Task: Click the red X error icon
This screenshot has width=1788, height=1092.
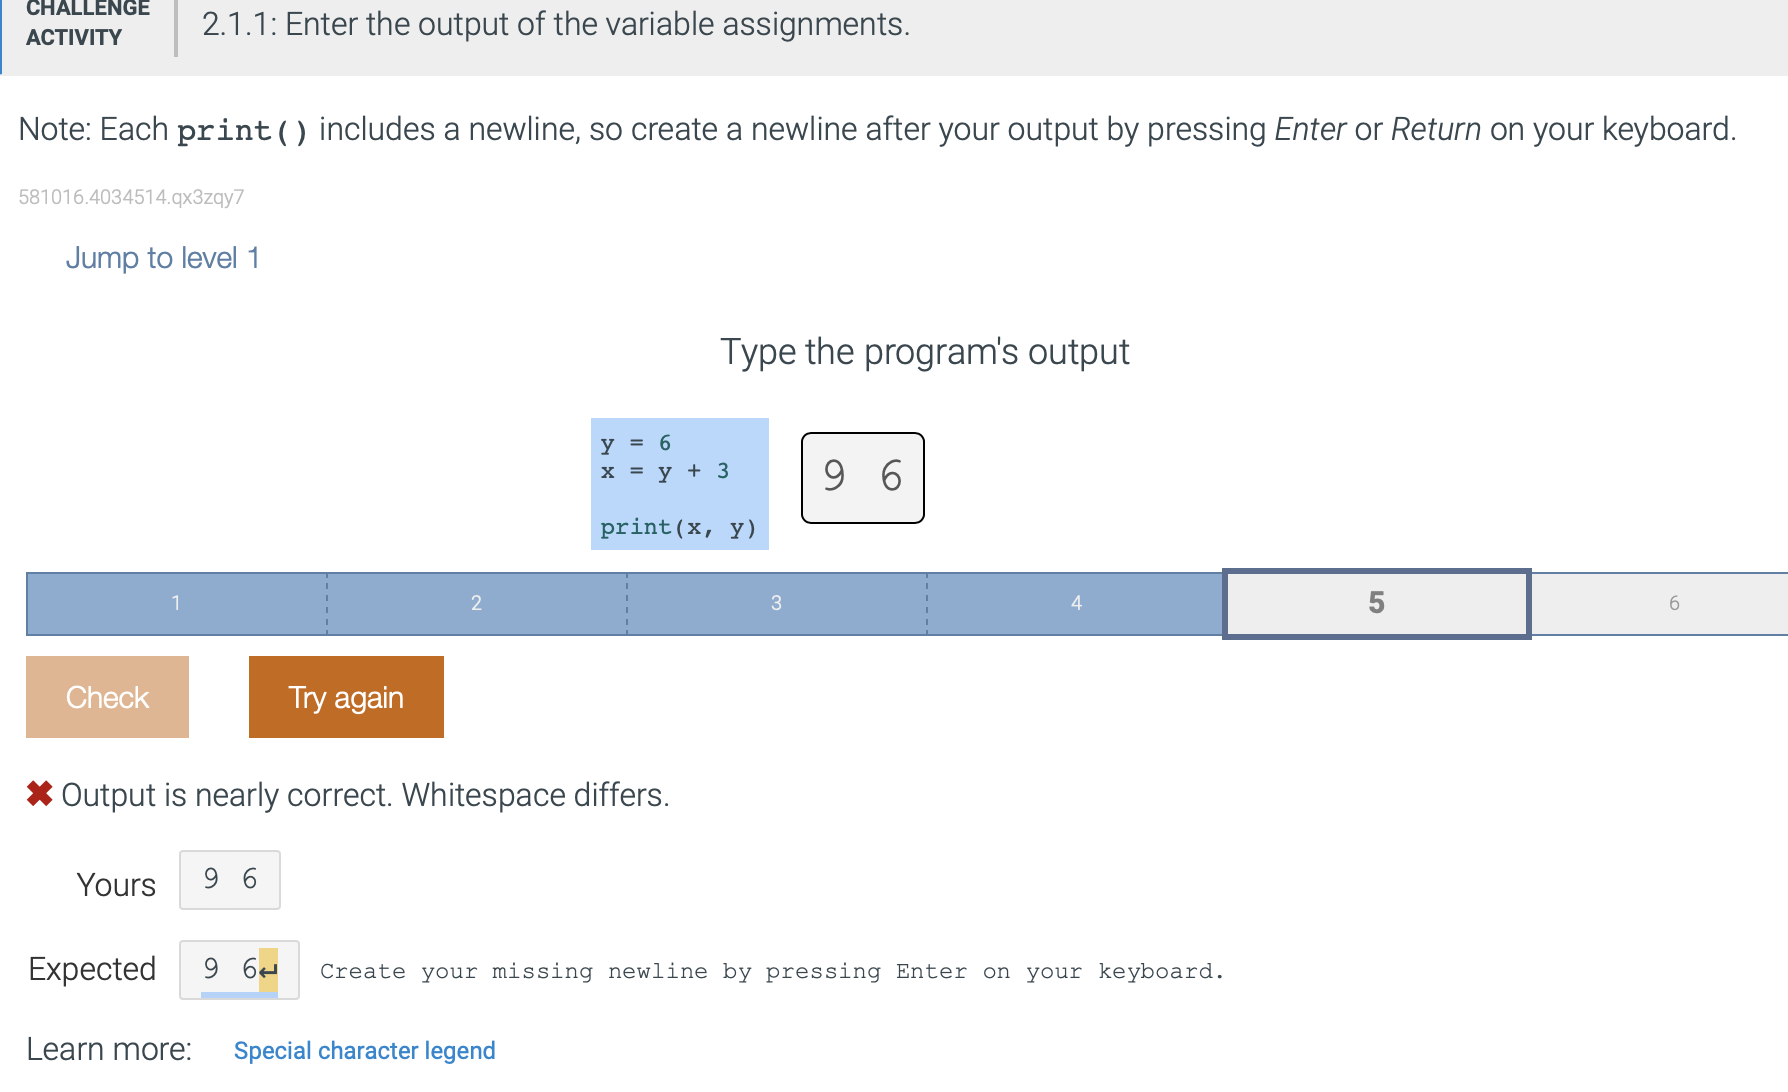Action: (38, 794)
